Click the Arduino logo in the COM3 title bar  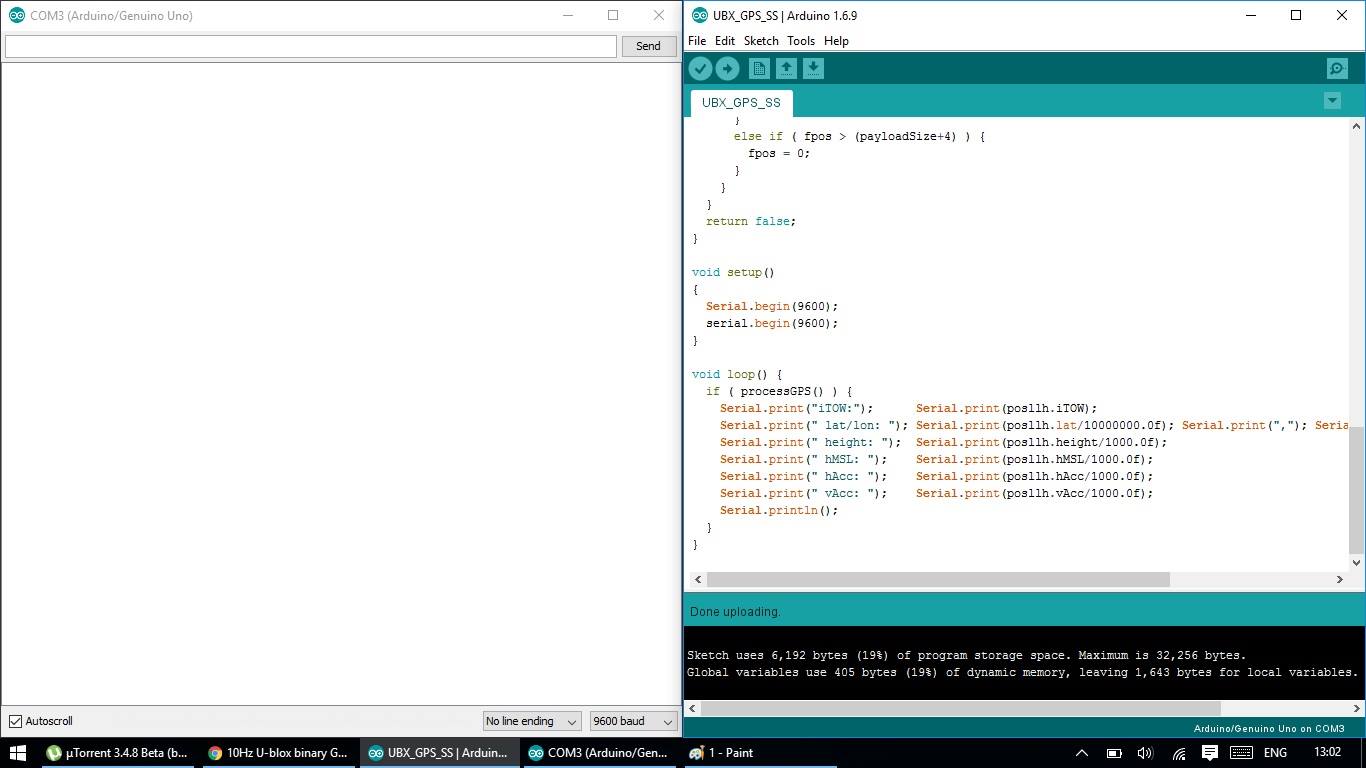[x=16, y=15]
